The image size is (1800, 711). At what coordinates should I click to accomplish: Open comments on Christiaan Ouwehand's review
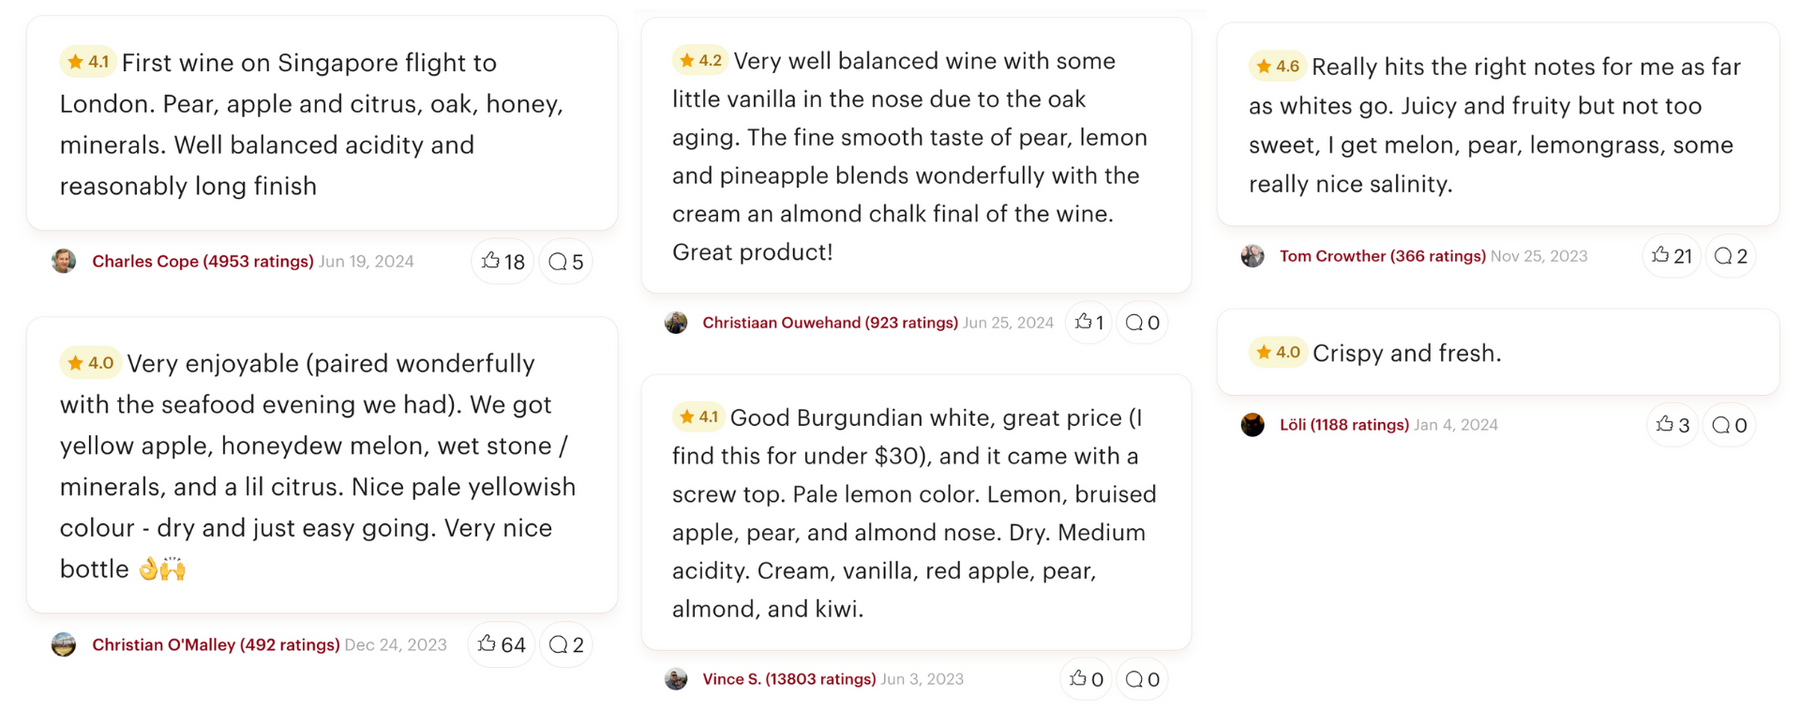[x=1142, y=323]
